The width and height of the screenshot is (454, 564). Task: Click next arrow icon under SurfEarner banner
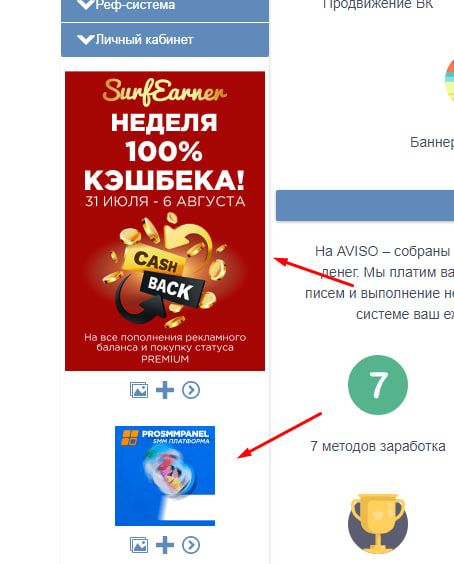pos(191,390)
